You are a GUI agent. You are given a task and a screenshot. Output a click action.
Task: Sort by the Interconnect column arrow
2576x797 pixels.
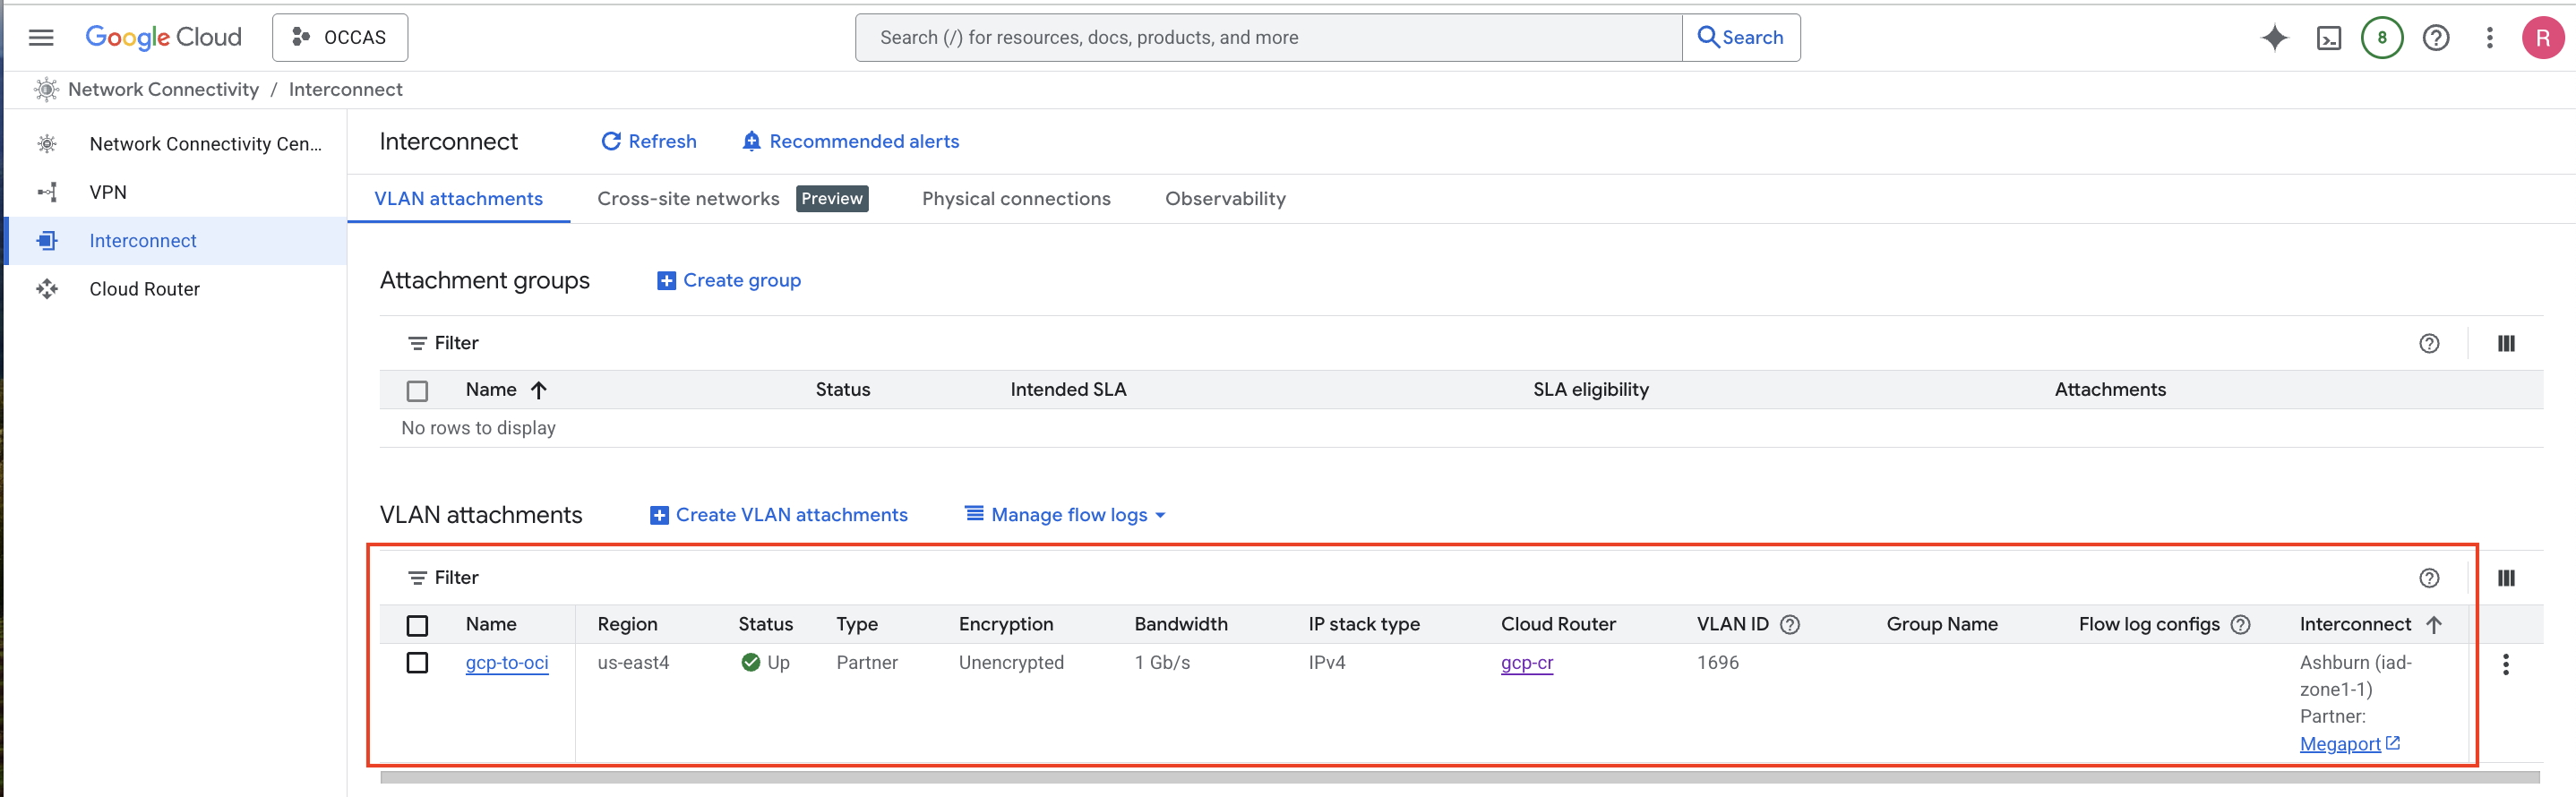pyautogui.click(x=2433, y=625)
